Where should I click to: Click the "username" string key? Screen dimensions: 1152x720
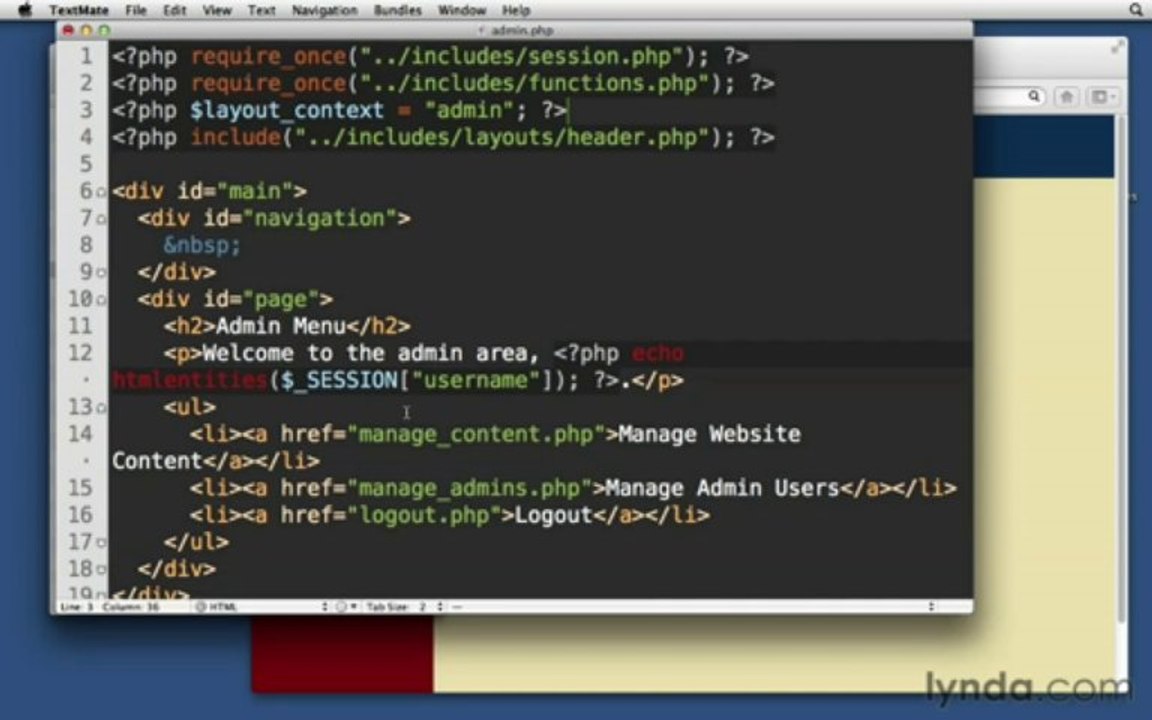pos(475,381)
